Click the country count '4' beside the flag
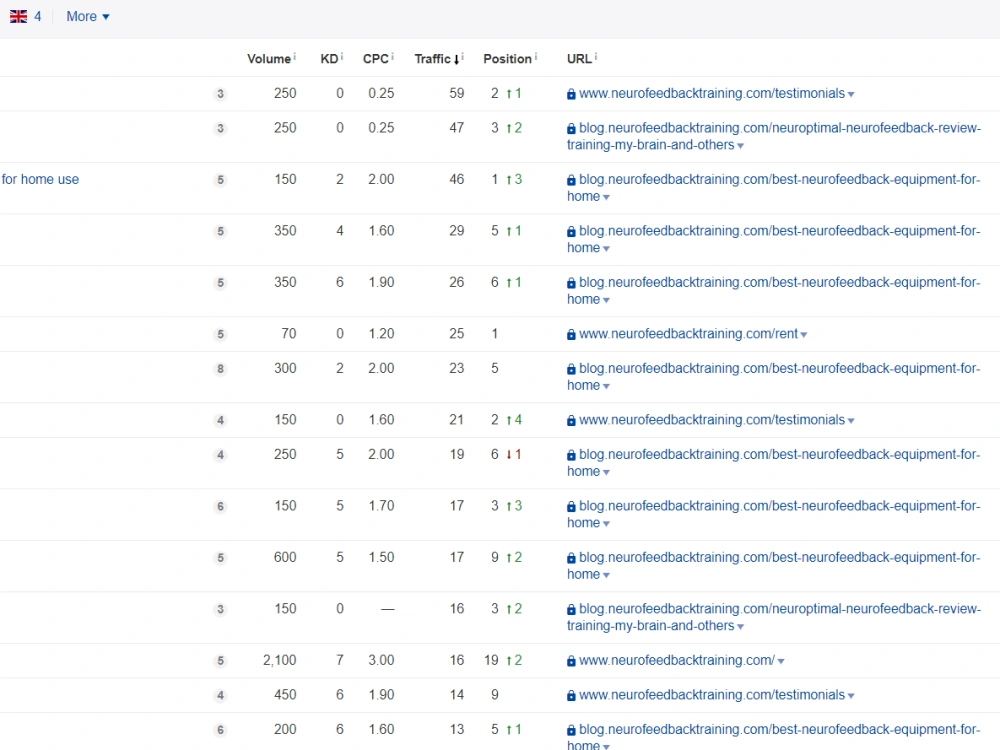1000x750 pixels. point(38,17)
